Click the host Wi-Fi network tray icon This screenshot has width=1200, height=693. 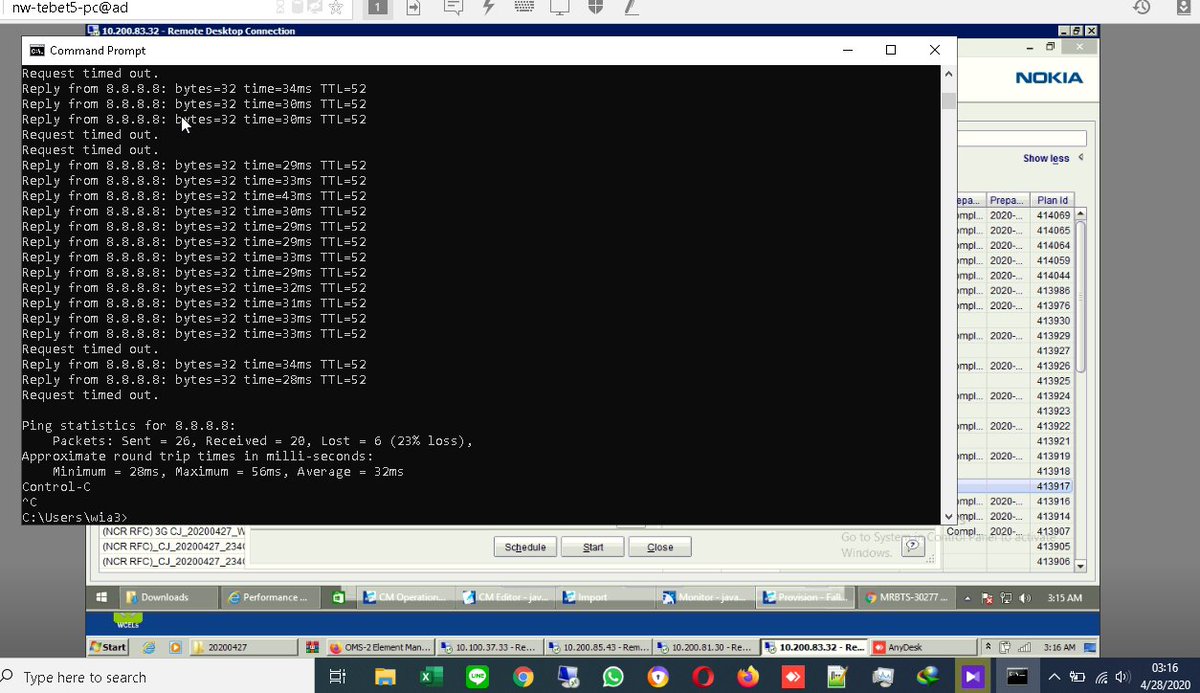click(x=1100, y=677)
